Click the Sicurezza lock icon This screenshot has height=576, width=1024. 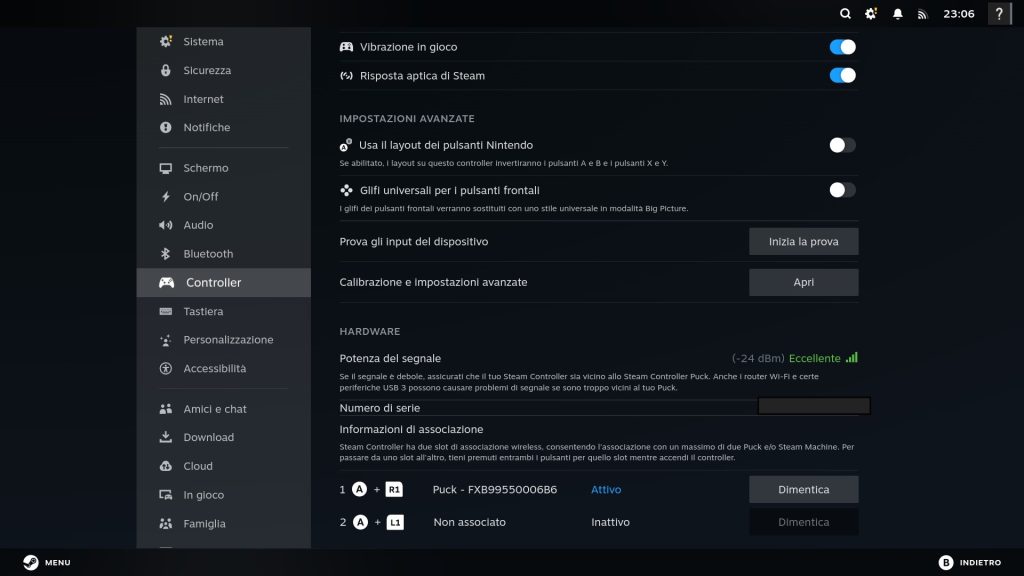click(x=166, y=70)
